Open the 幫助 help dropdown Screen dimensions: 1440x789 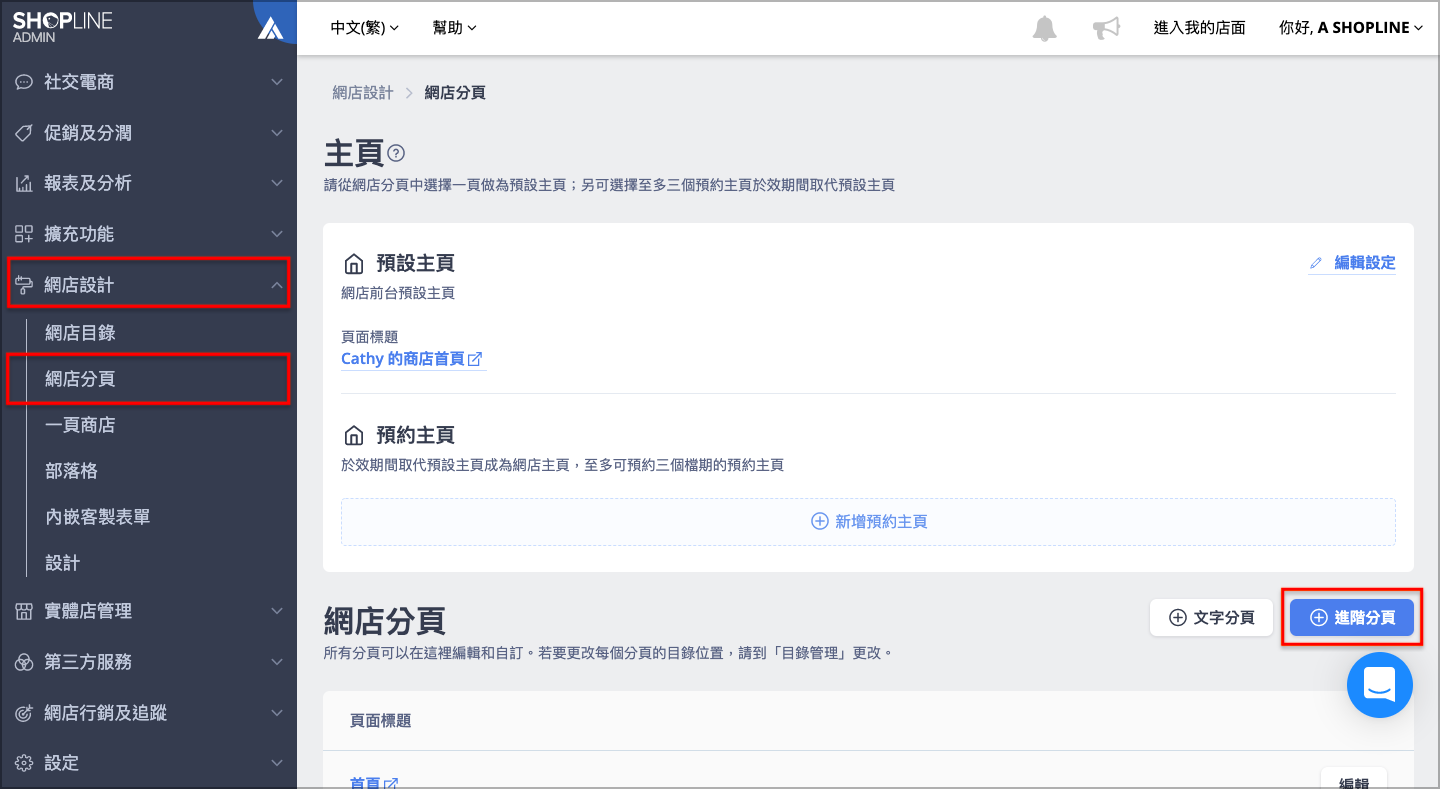tap(455, 28)
